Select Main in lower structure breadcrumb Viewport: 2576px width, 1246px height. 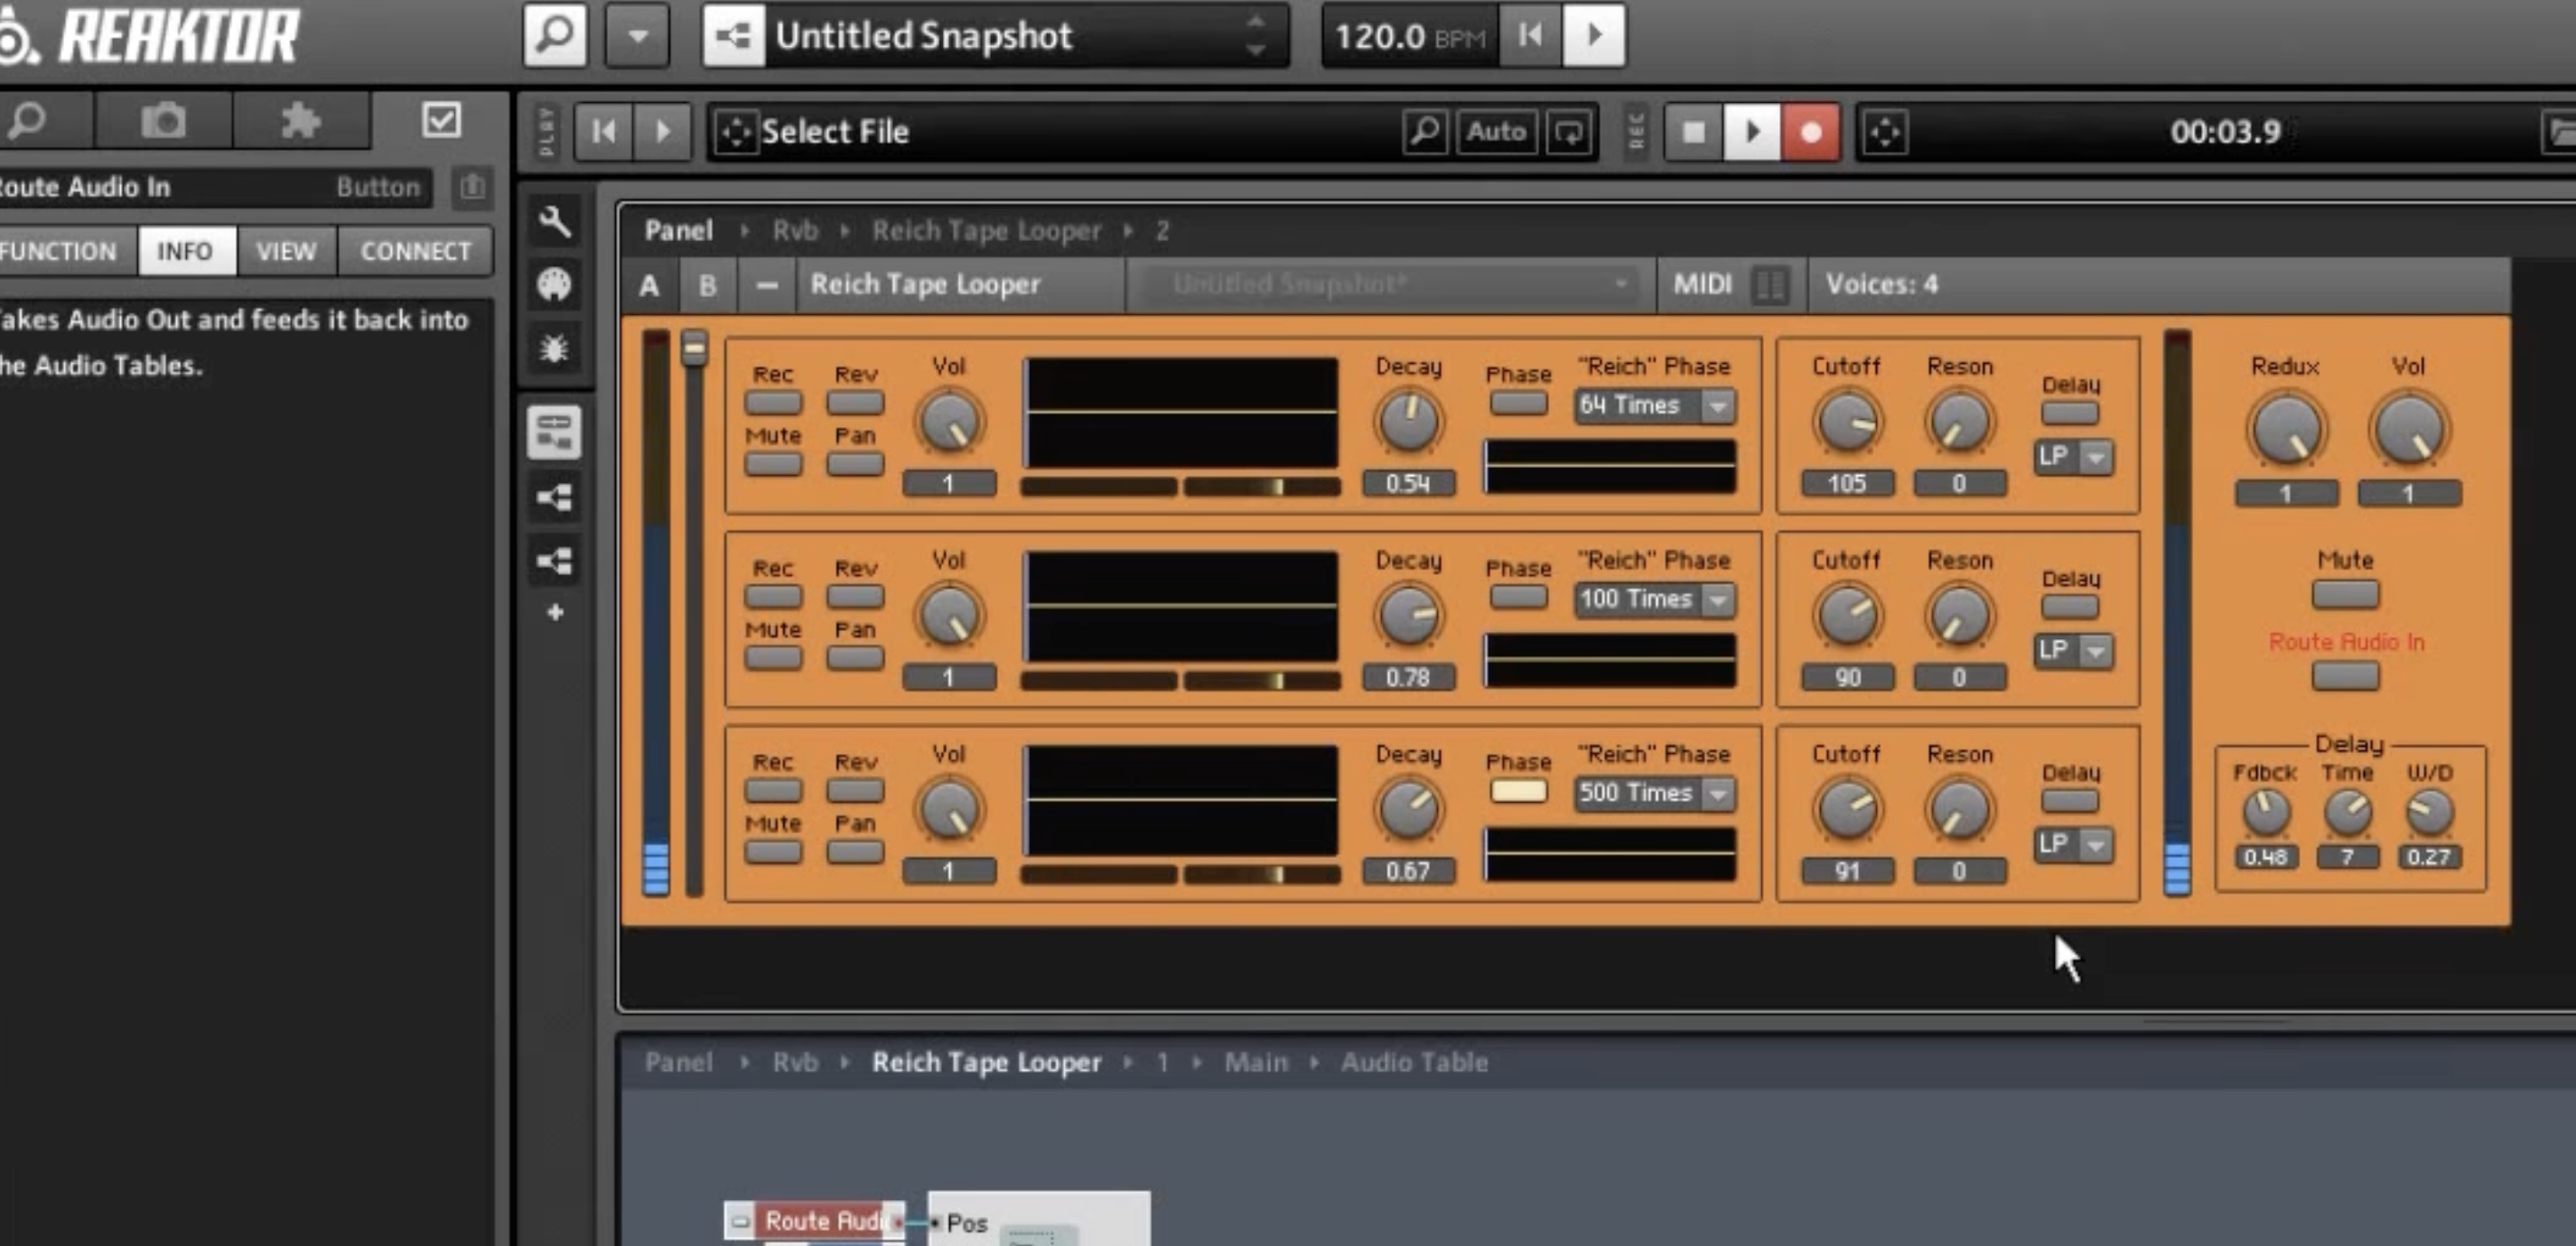[1256, 1063]
